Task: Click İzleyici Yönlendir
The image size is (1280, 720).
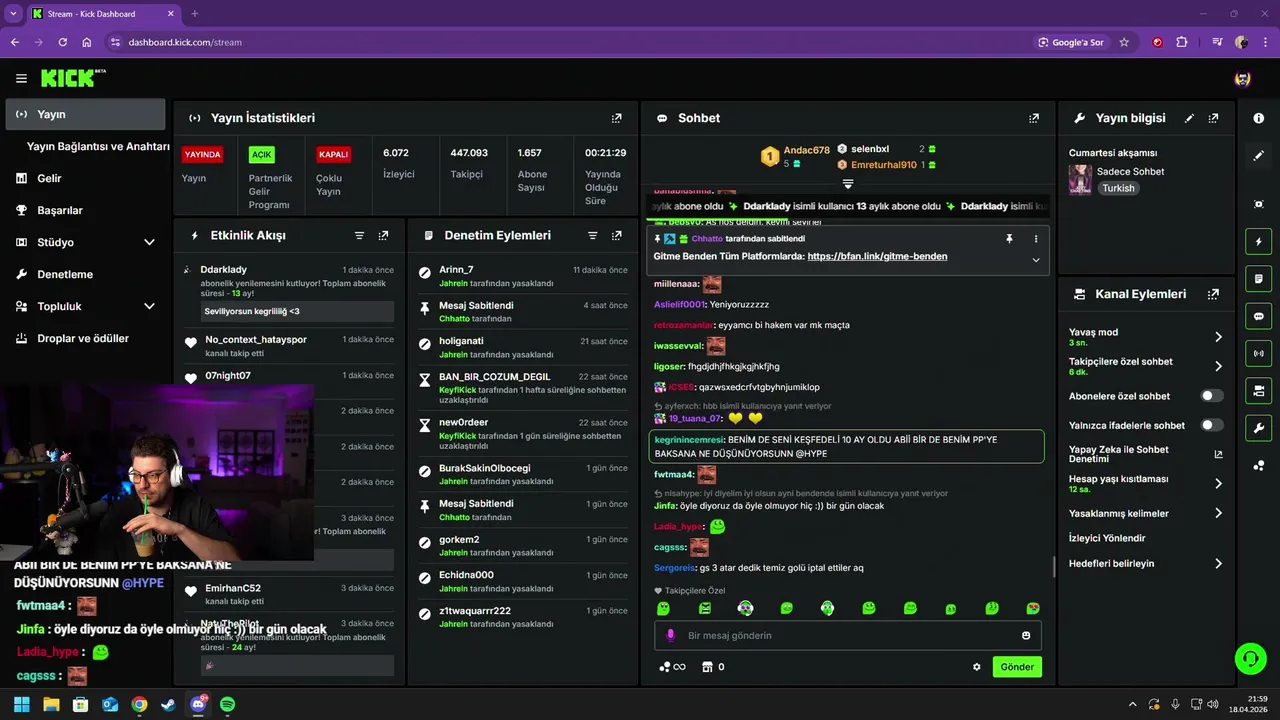Action: (1107, 538)
